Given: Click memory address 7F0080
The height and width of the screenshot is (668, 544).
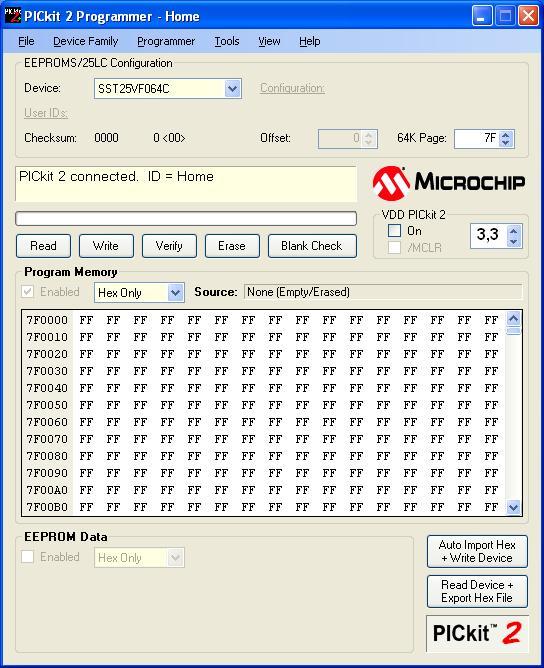Looking at the screenshot, I should [47, 456].
